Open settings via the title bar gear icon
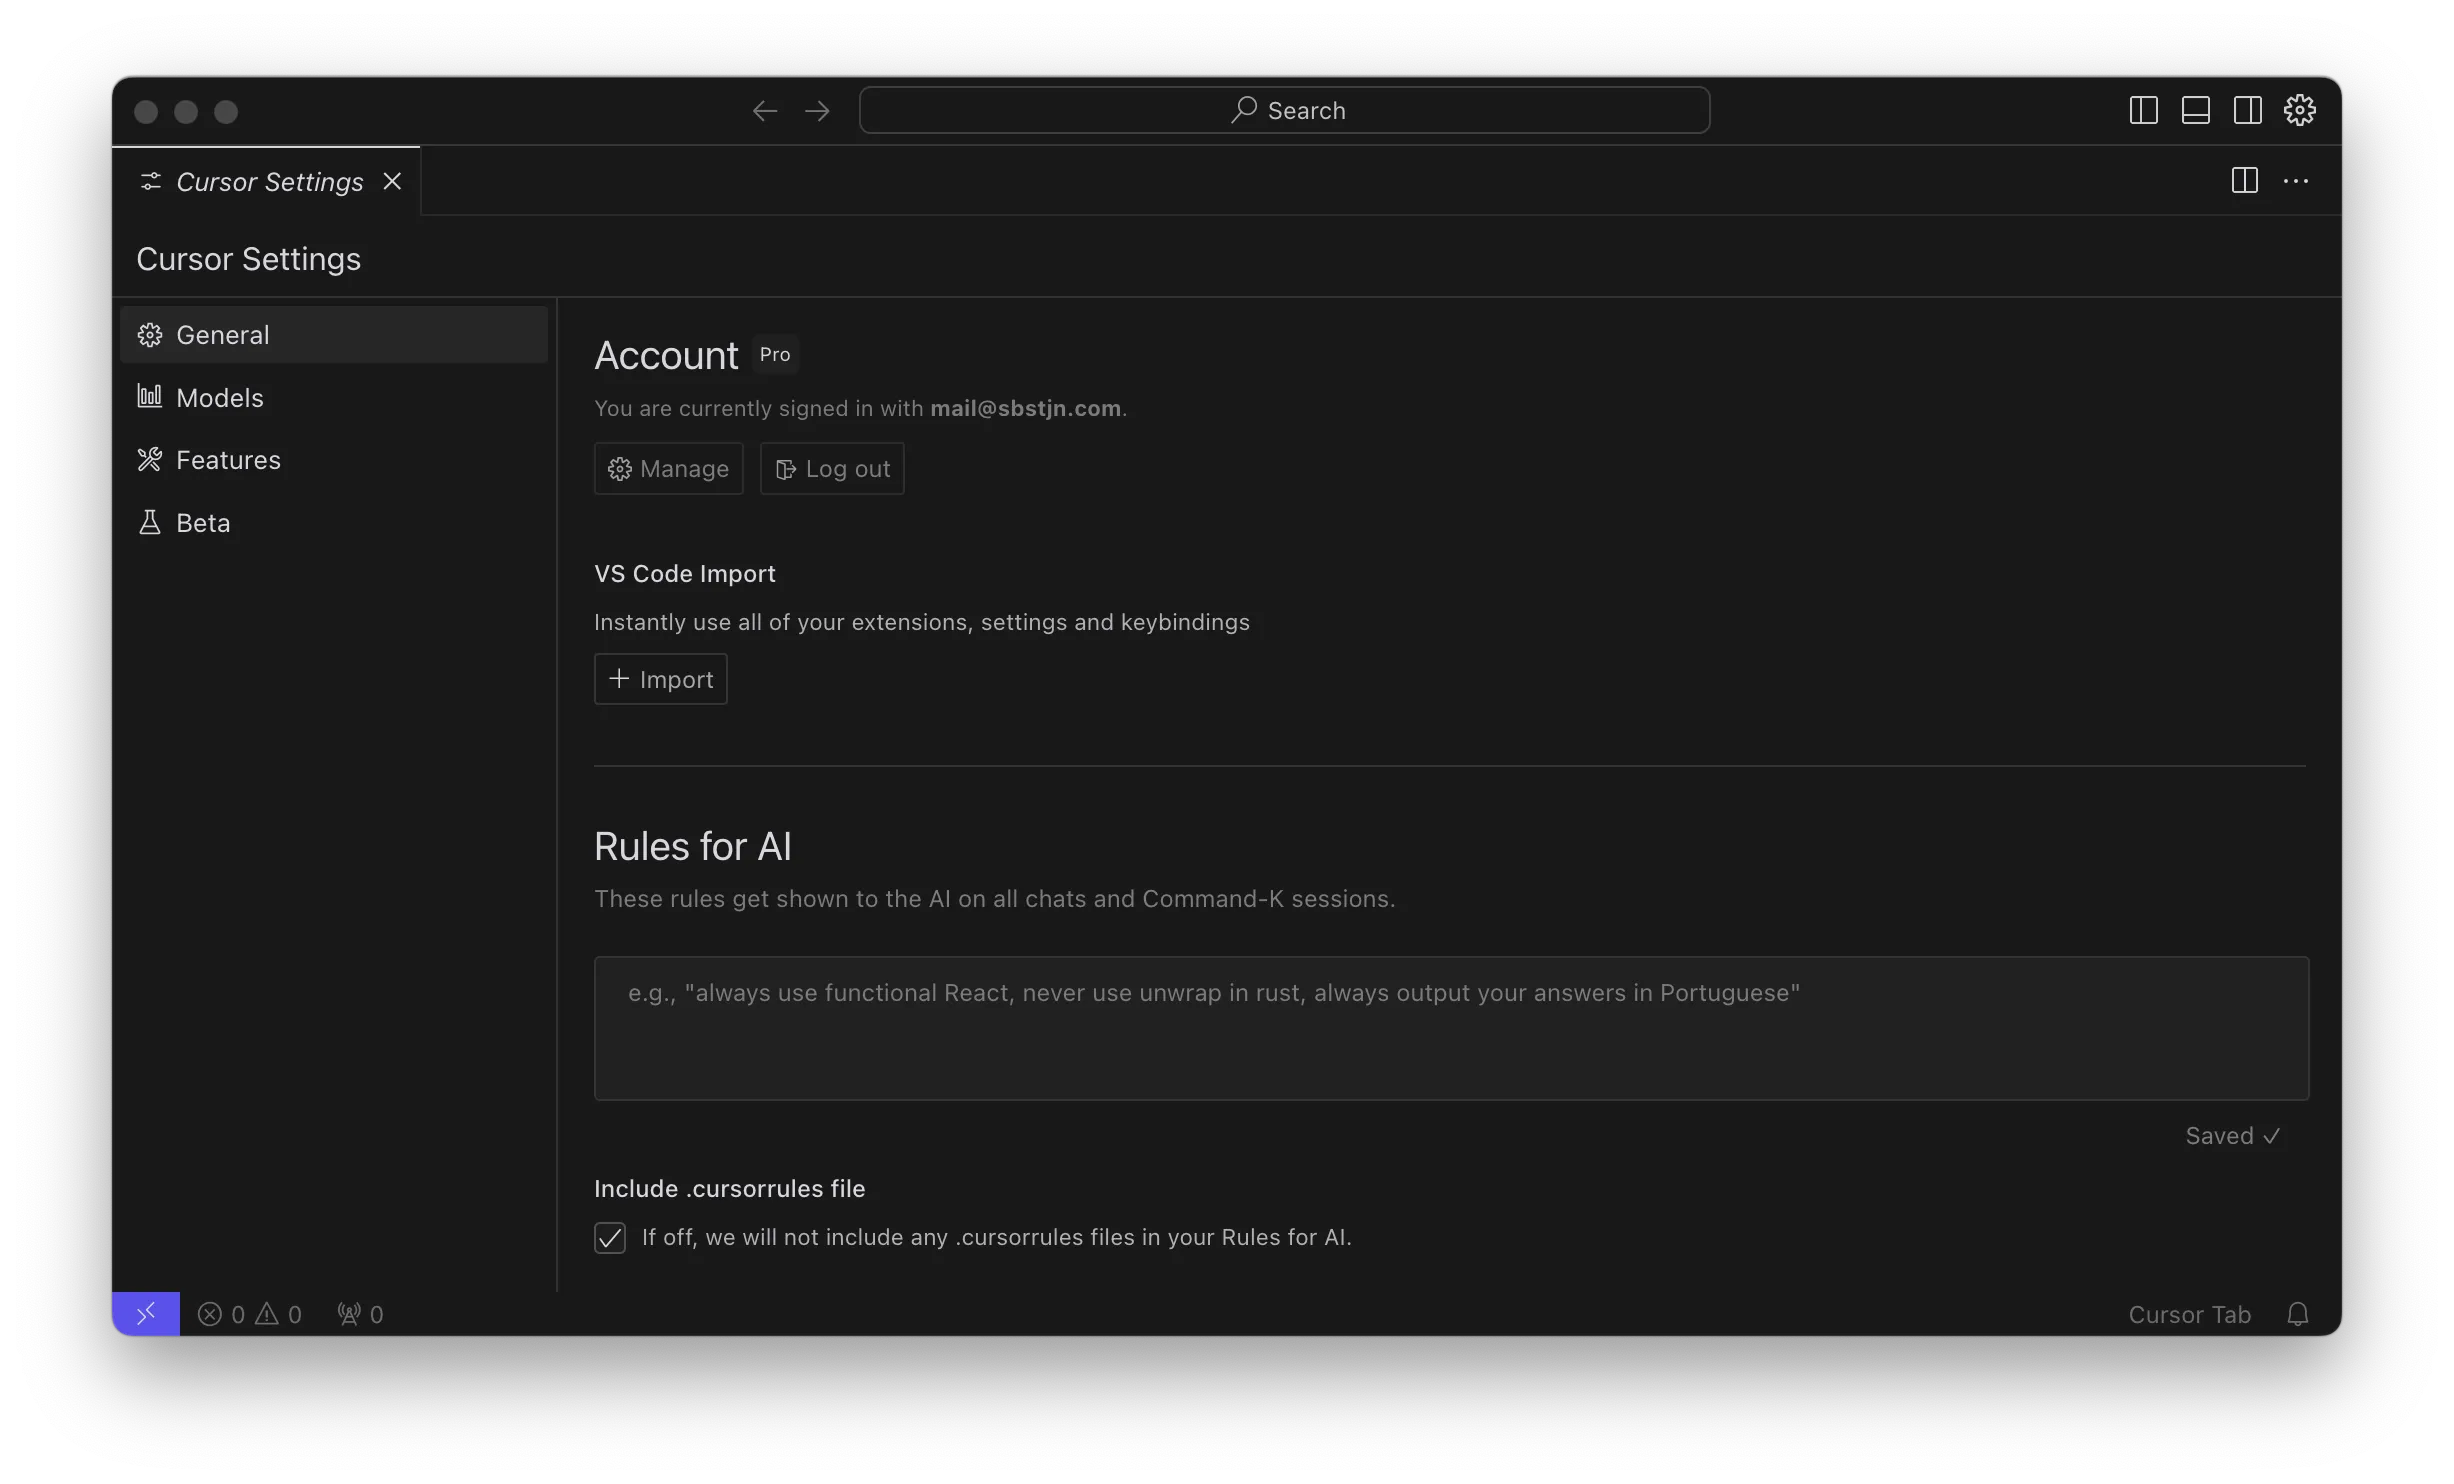2454x1484 pixels. [x=2299, y=110]
